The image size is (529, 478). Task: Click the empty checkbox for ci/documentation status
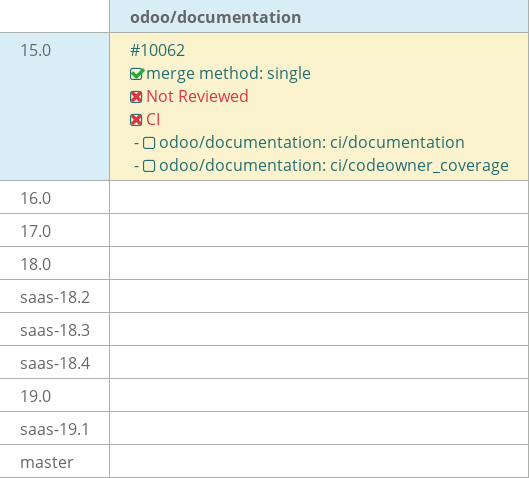pos(149,143)
